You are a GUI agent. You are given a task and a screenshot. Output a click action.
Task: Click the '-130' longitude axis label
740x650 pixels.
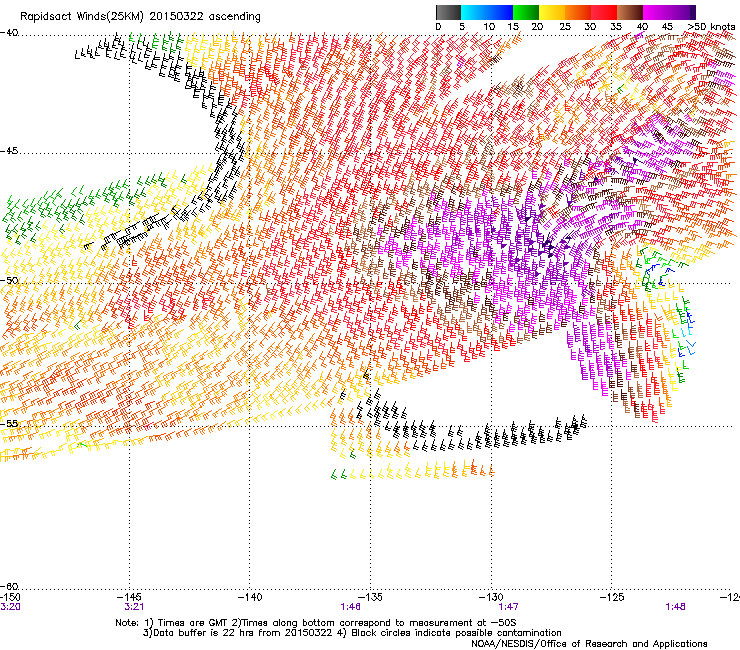(491, 597)
